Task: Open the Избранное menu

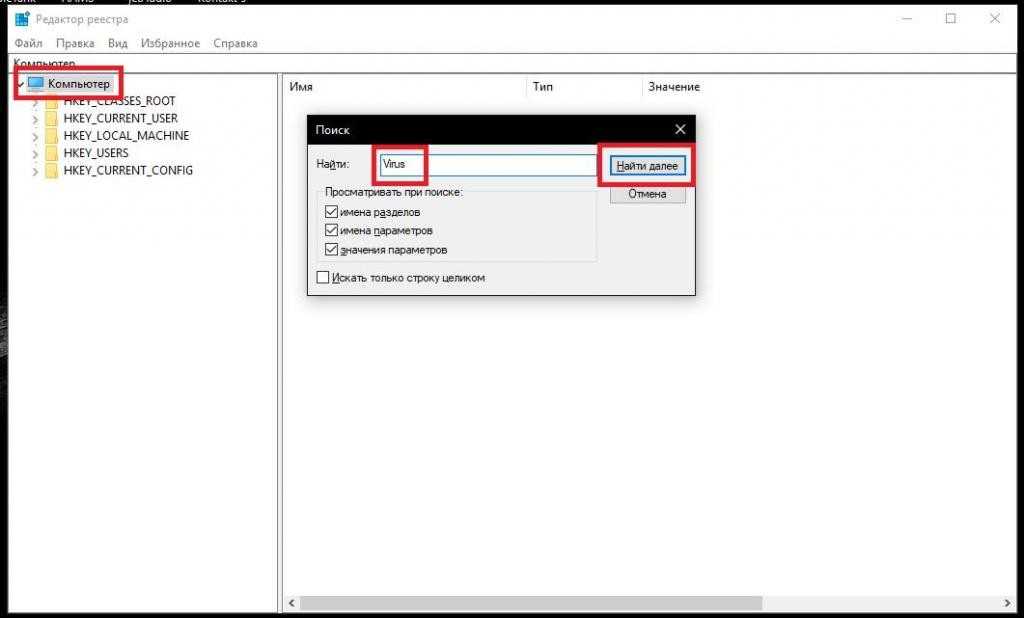Action: pos(170,43)
